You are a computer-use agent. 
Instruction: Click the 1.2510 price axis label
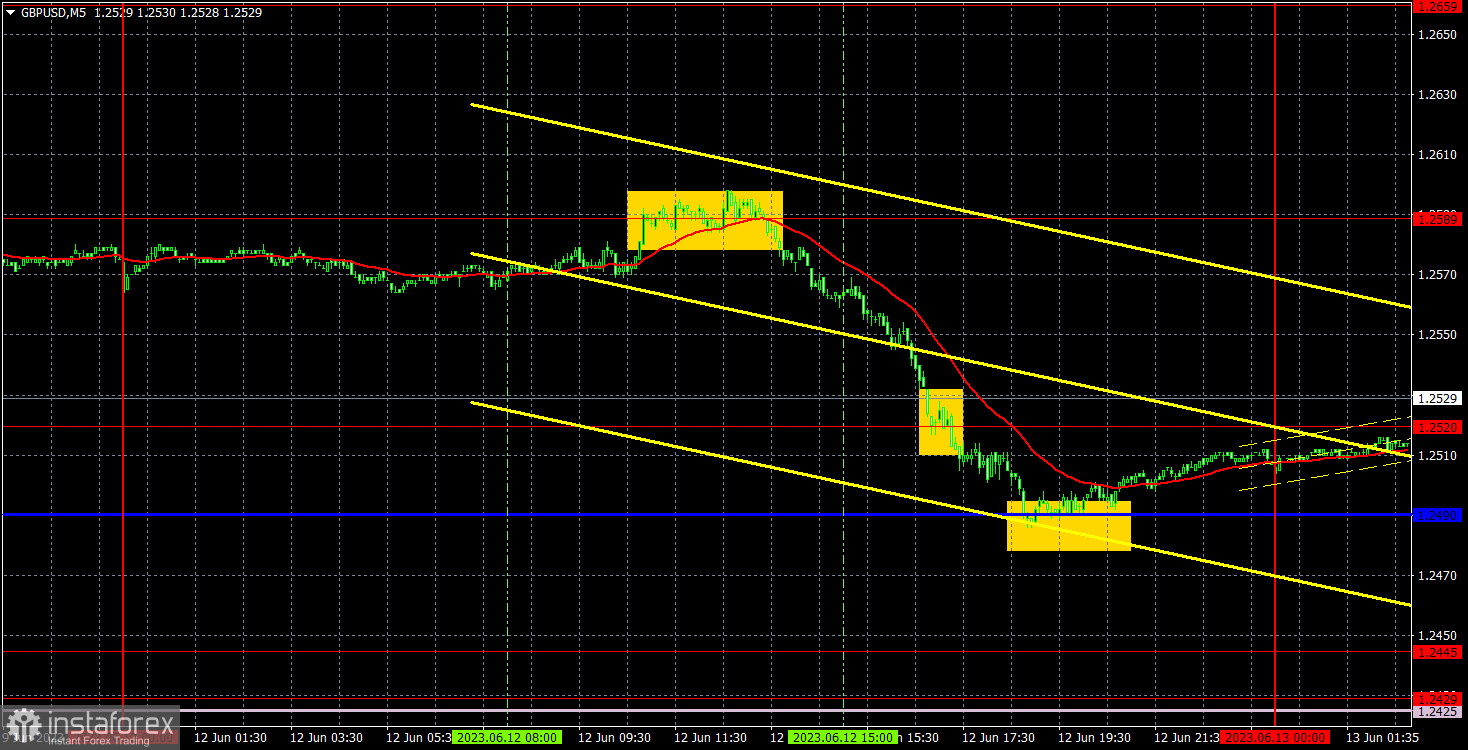click(1436, 455)
